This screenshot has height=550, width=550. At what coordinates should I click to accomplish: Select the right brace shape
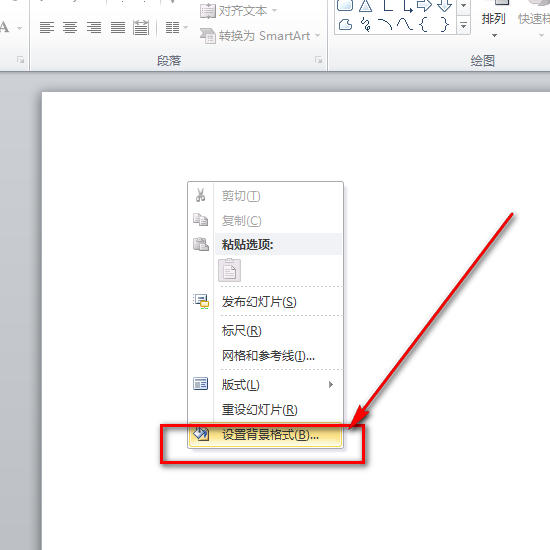coord(444,25)
